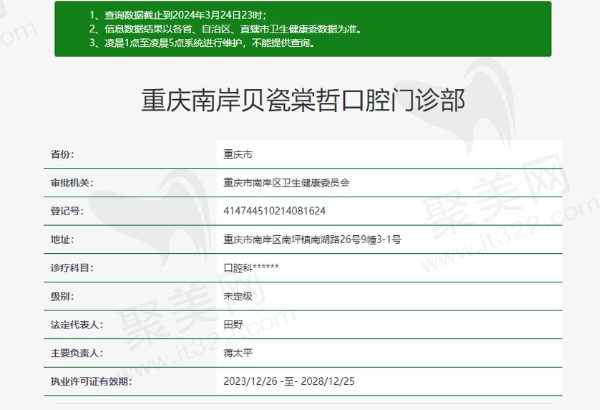Viewport: 600px width, 410px height.
Task: Select the 登记号 label
Action: pyautogui.click(x=67, y=211)
